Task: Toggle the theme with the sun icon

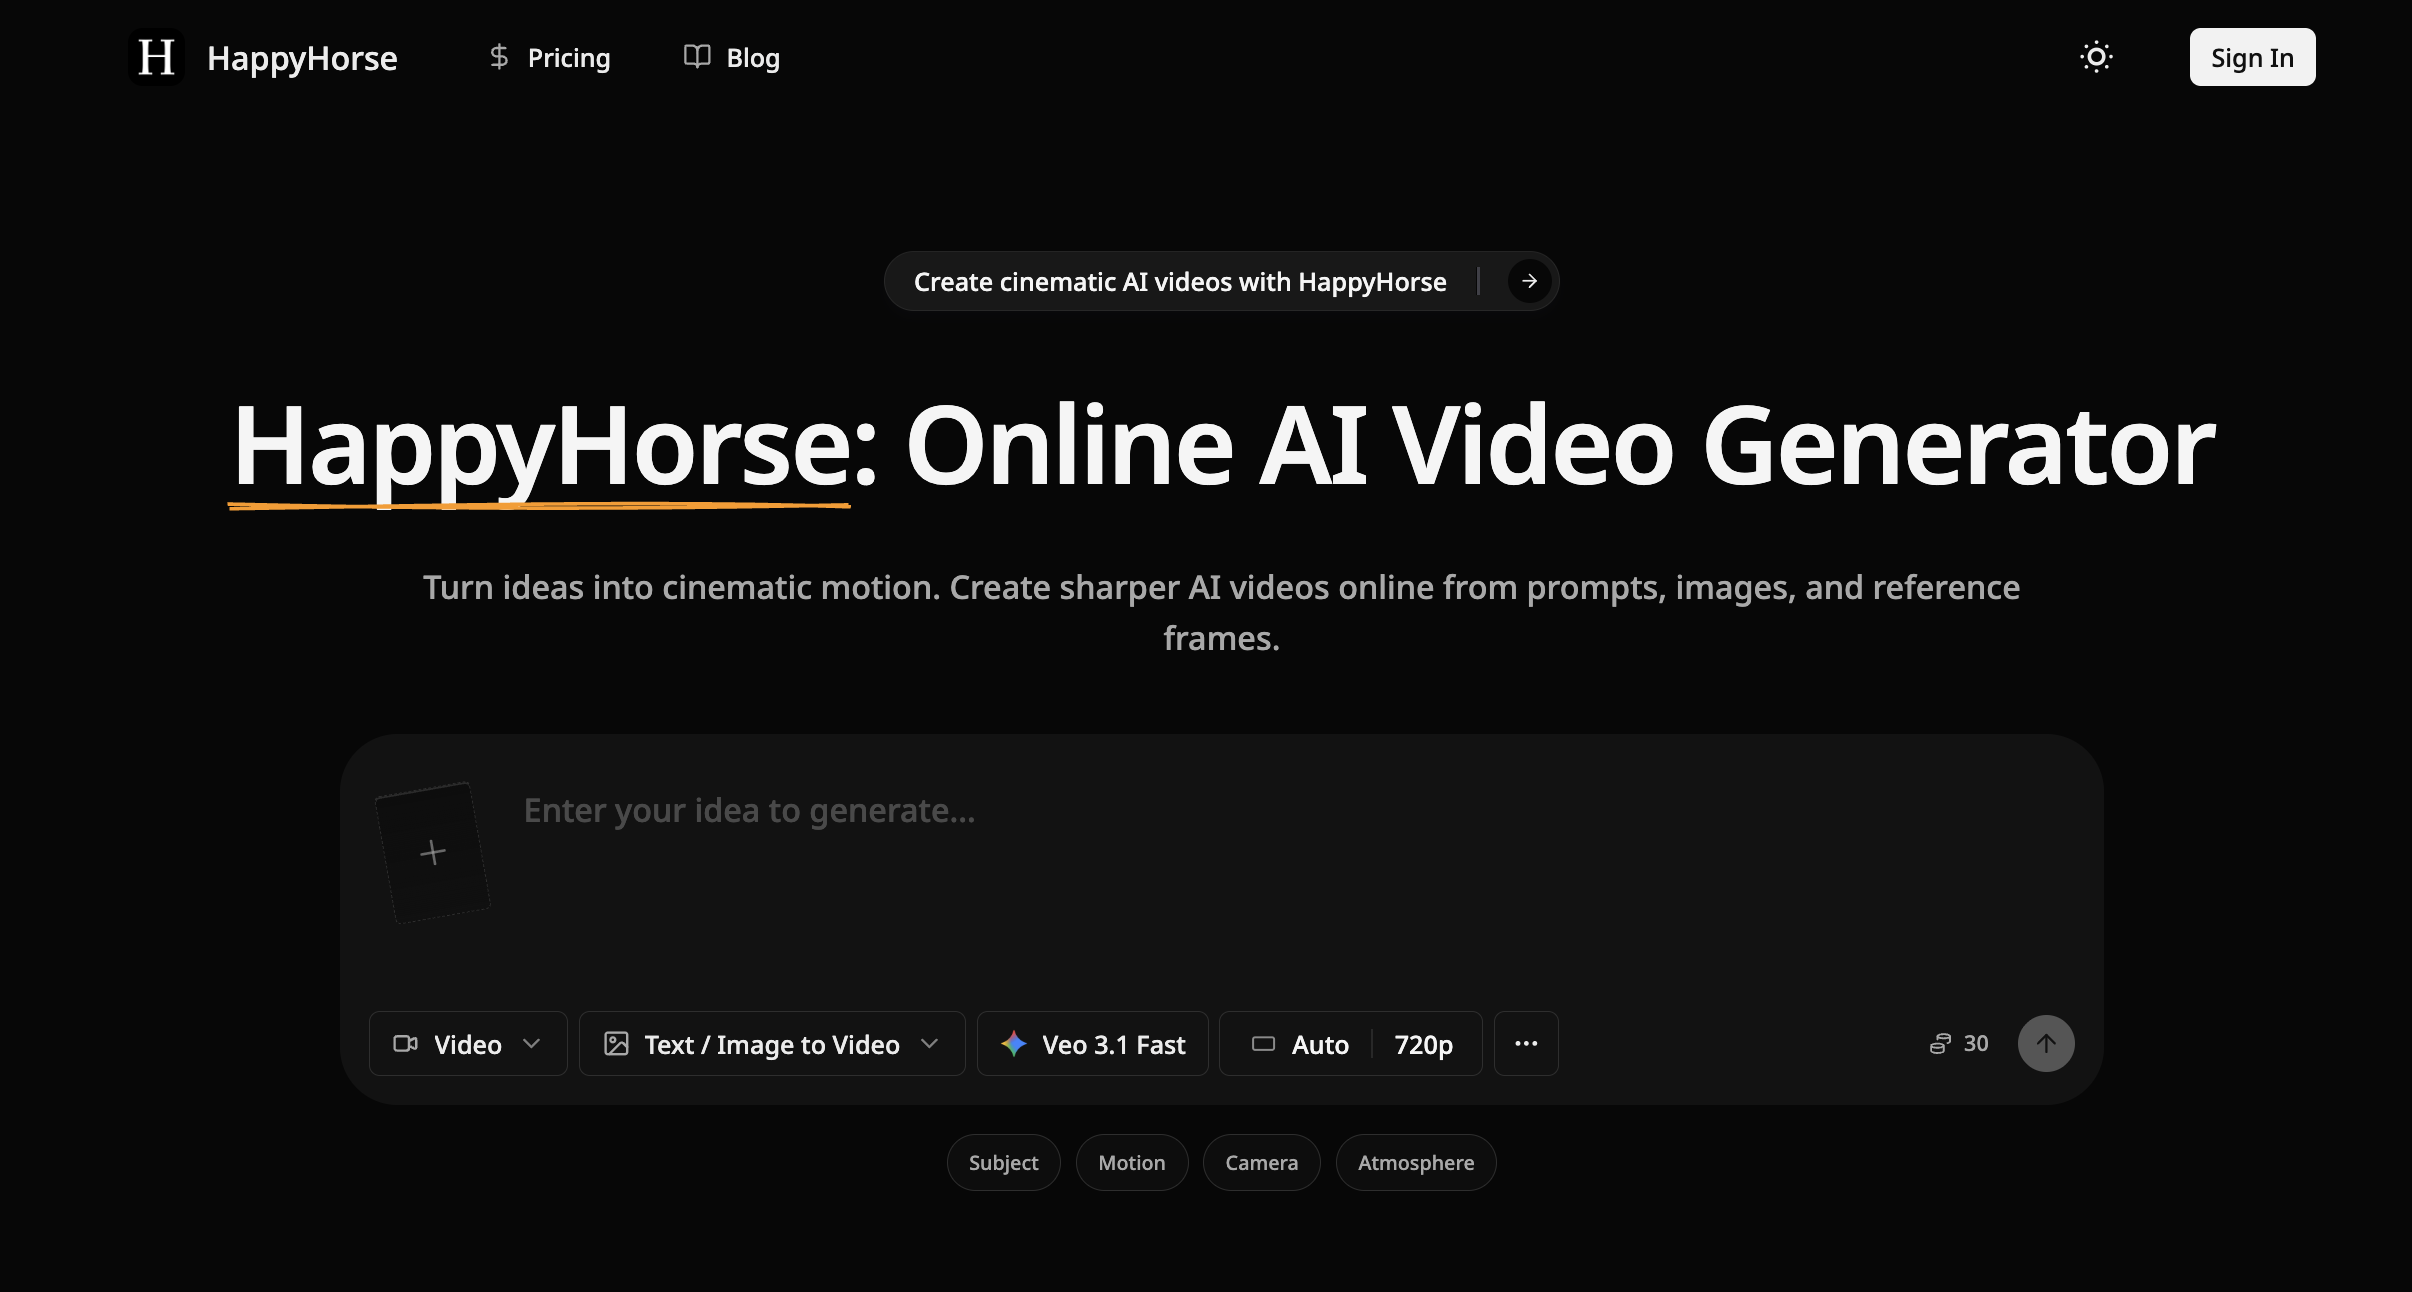Action: [x=2096, y=57]
